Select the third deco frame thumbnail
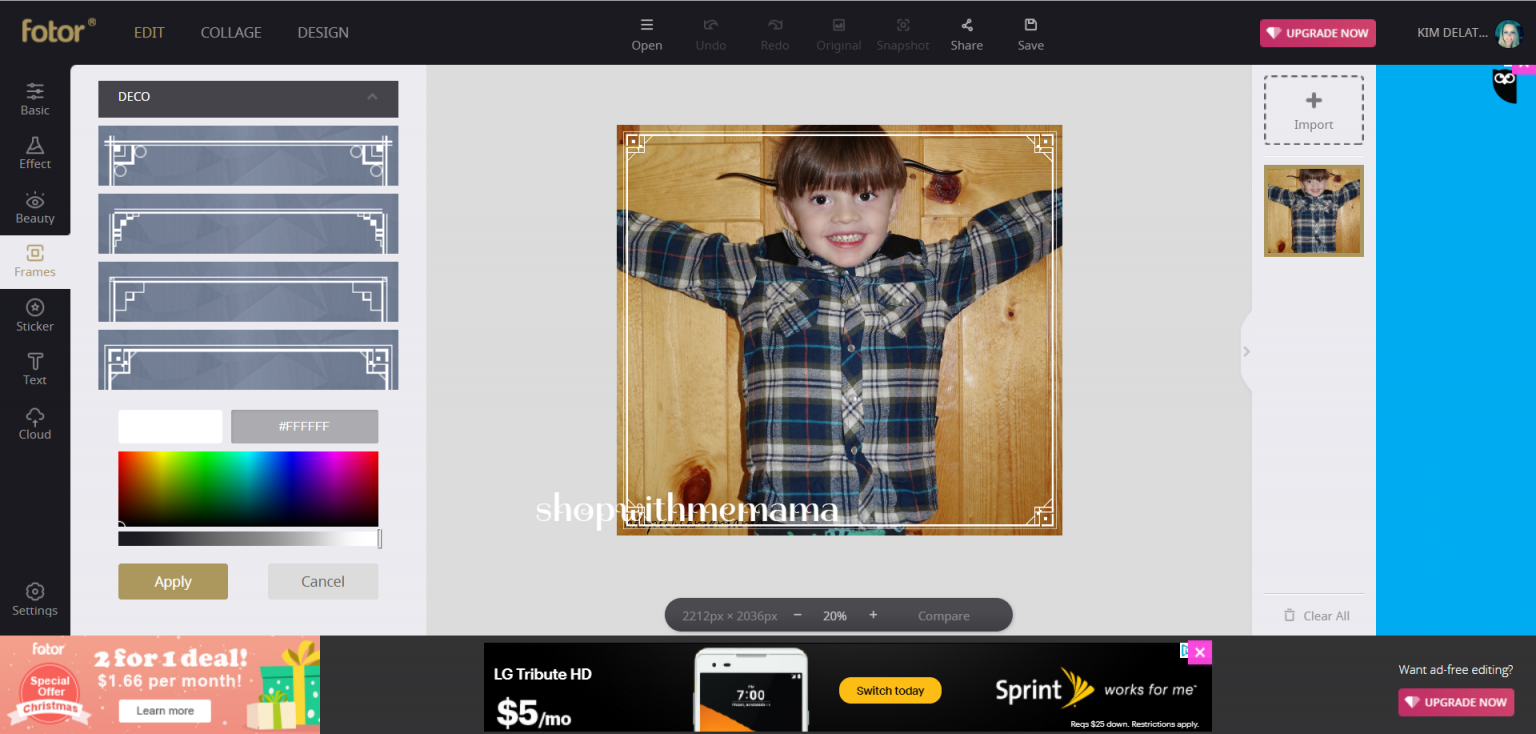The image size is (1536, 734). tap(248, 292)
